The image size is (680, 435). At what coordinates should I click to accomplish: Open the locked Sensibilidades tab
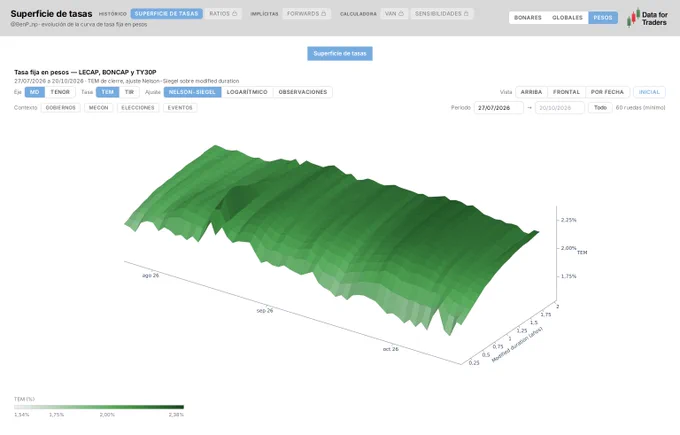441,14
